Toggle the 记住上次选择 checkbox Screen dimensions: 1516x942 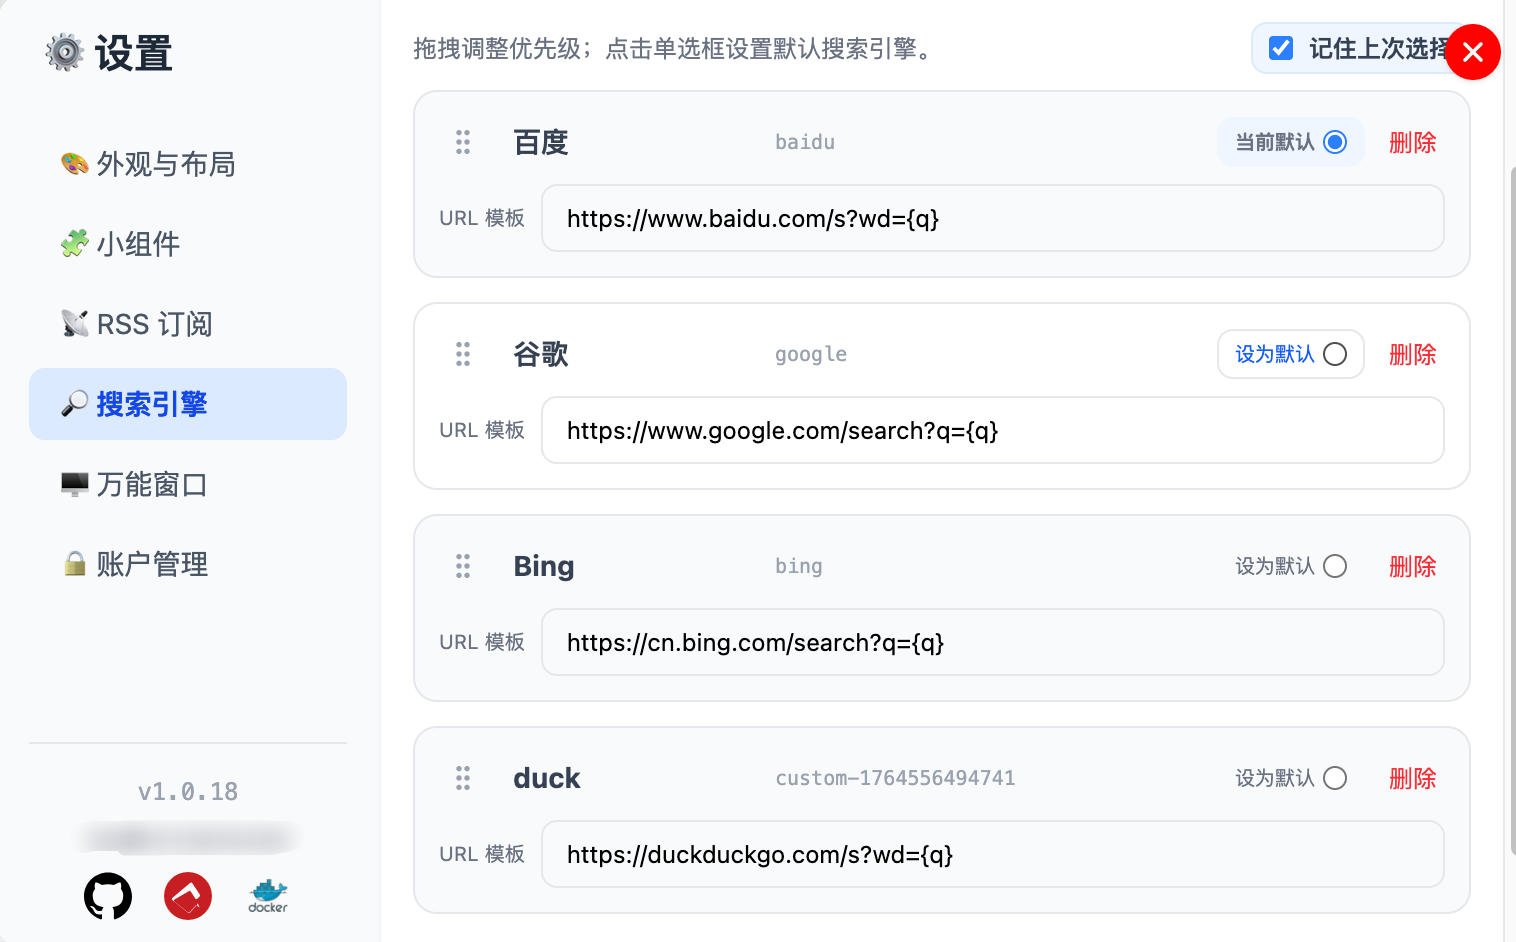click(x=1281, y=48)
